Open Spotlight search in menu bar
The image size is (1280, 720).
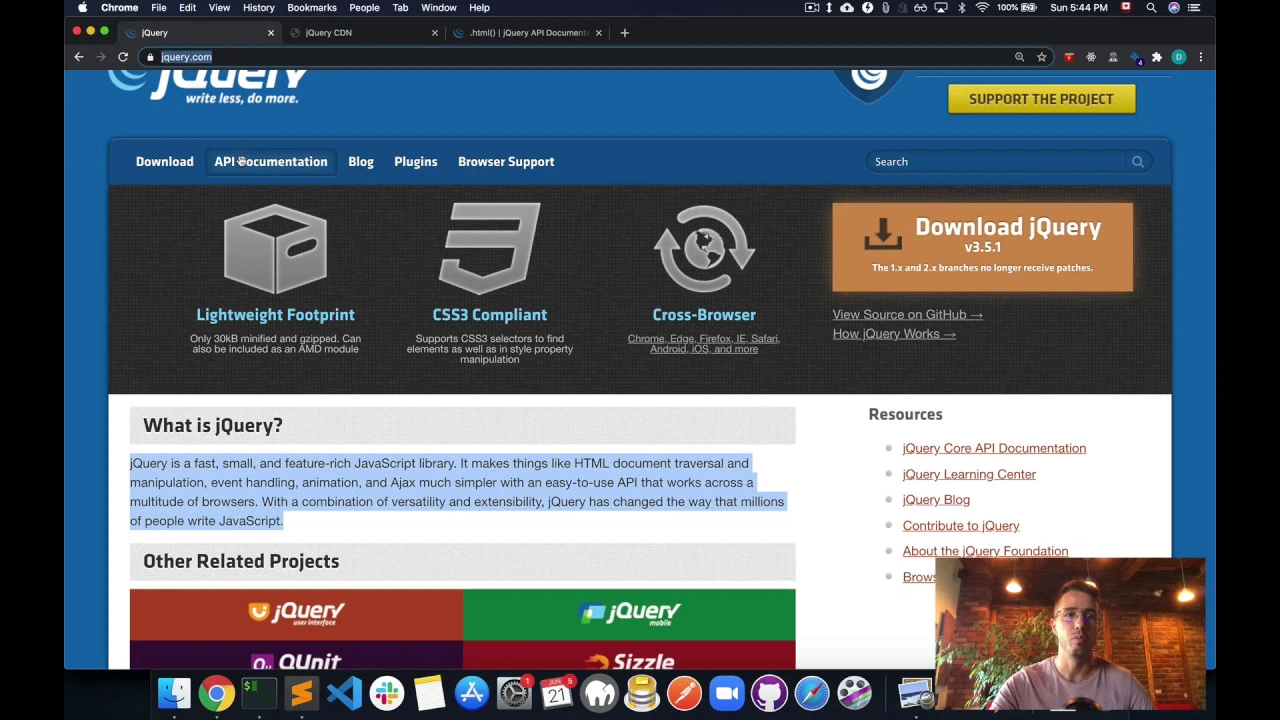(1151, 8)
